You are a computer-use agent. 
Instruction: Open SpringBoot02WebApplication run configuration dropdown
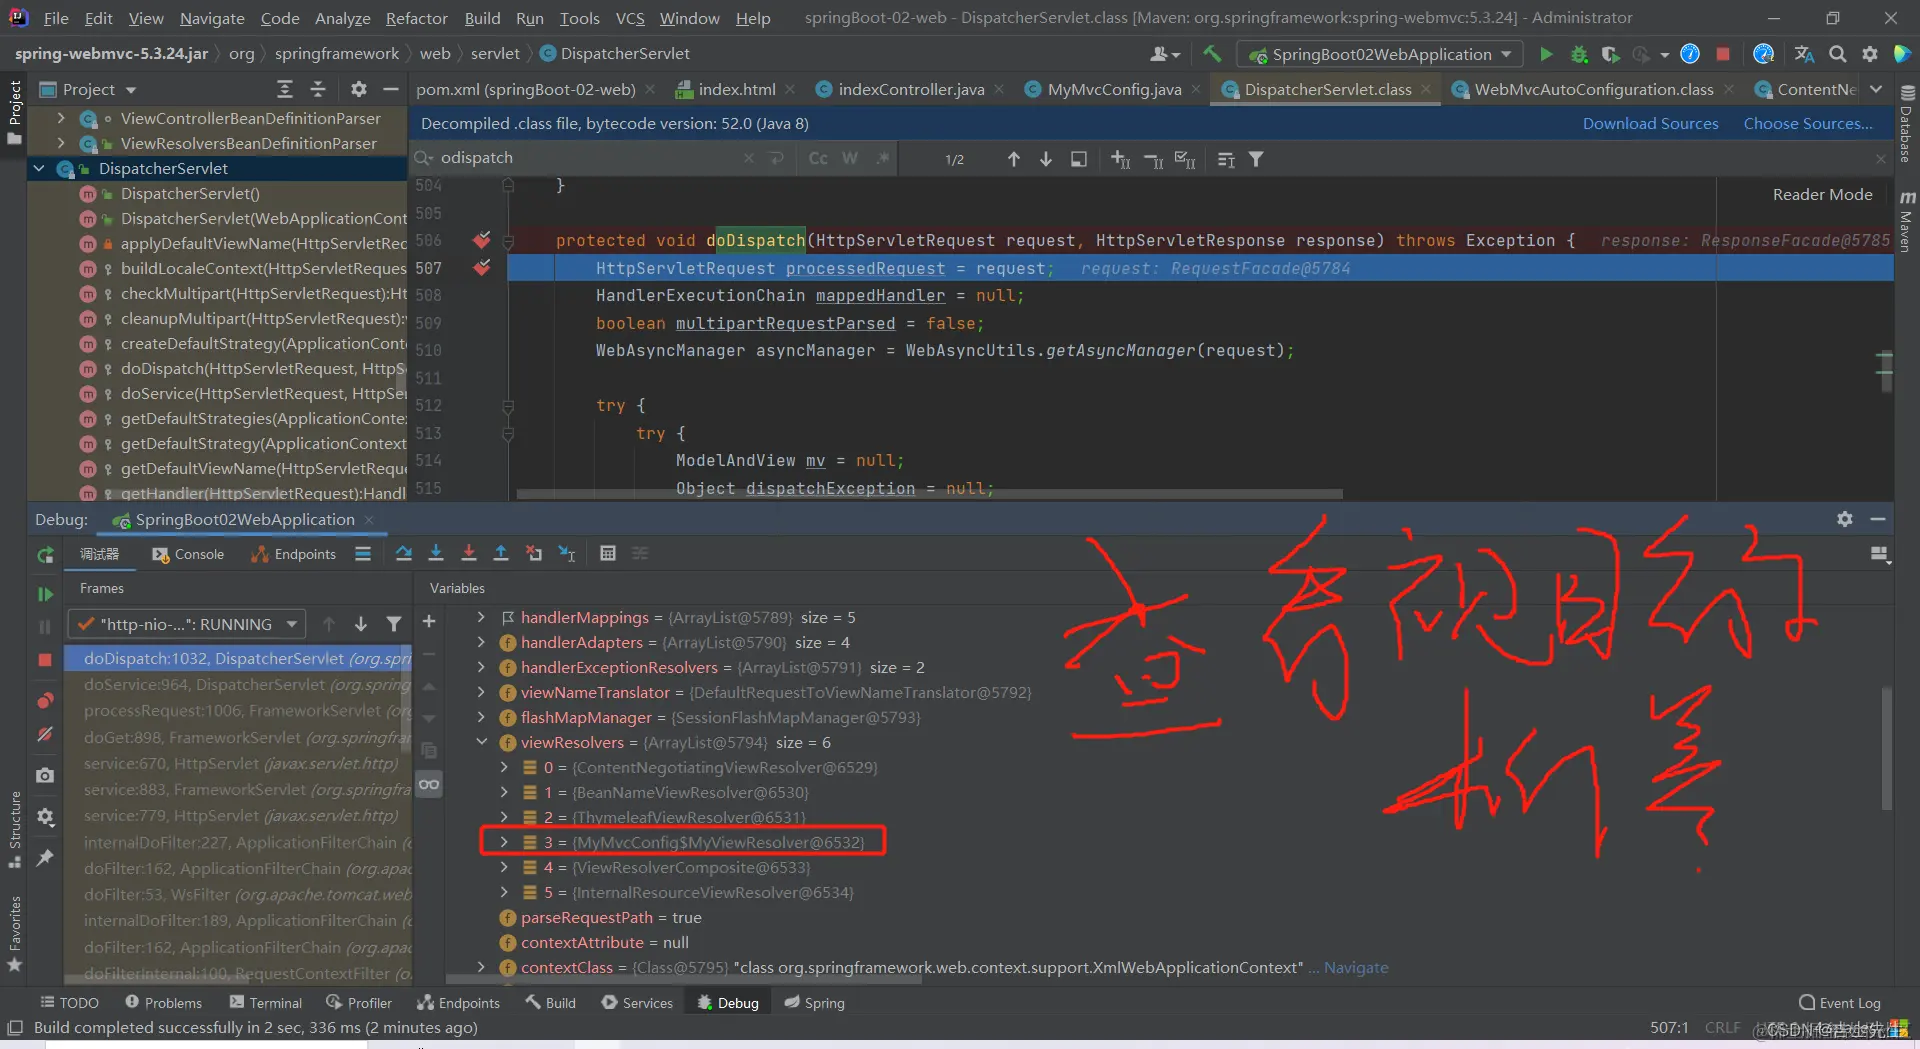pos(1380,54)
